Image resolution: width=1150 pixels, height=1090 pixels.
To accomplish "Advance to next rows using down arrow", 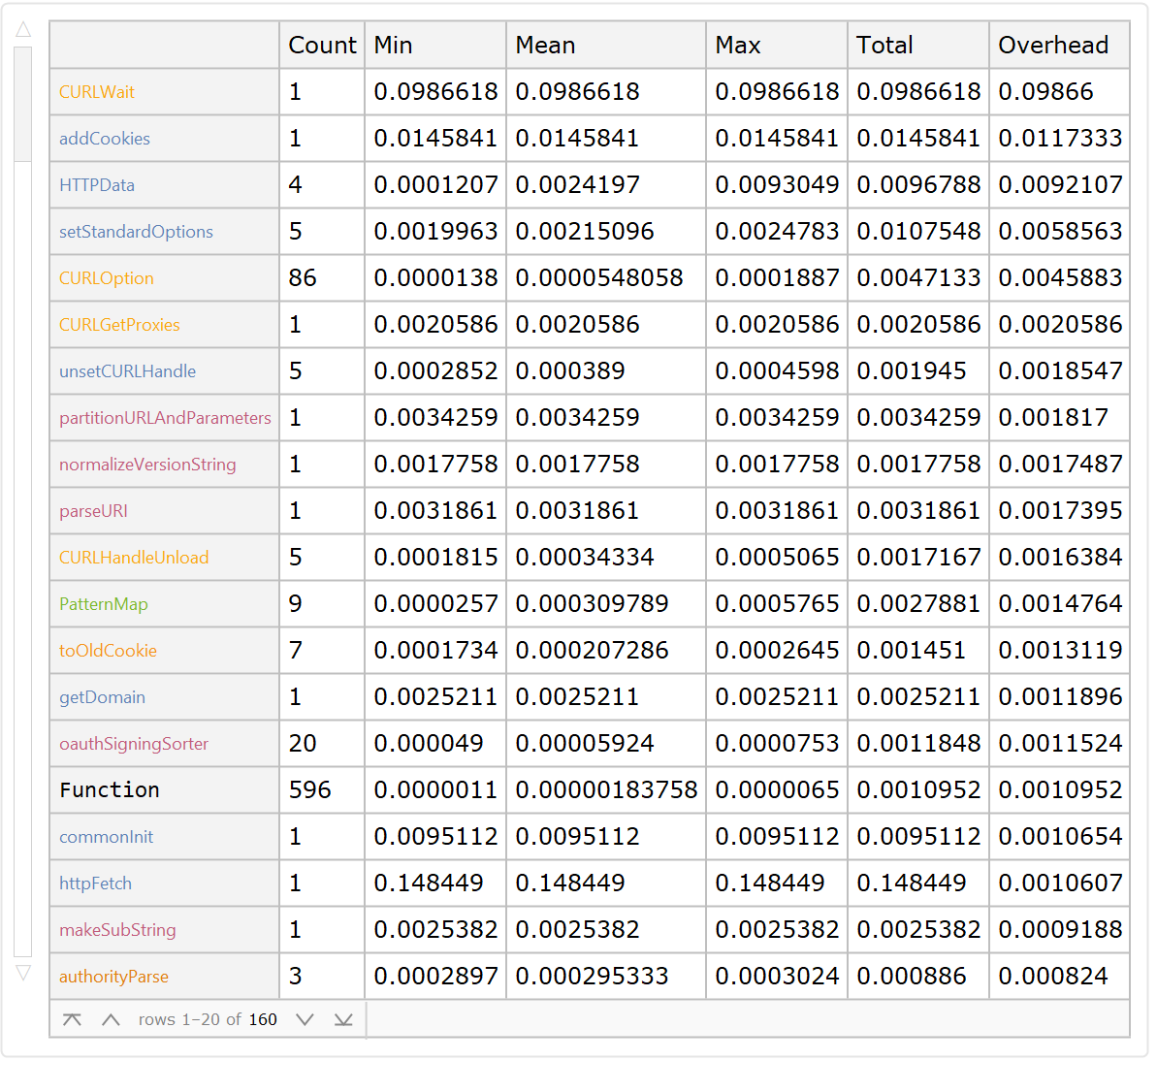I will pyautogui.click(x=305, y=1019).
